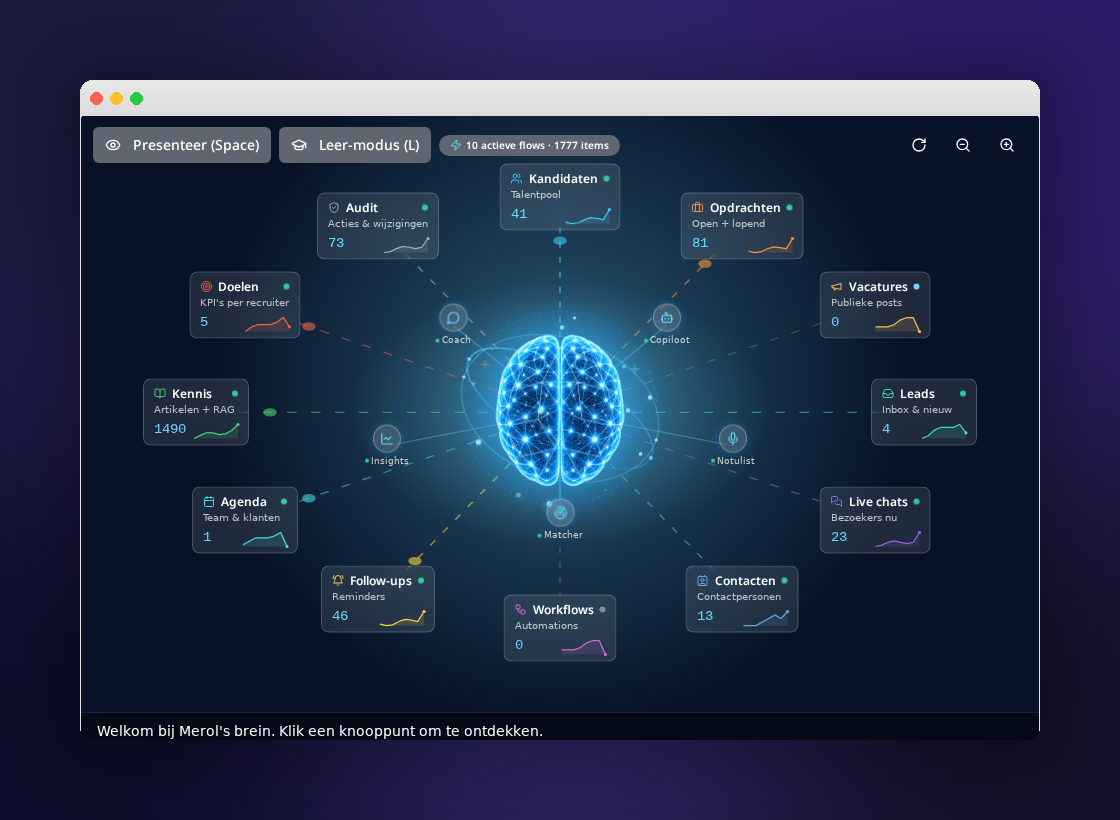Click the bell icon on Follow-ups card
The width and height of the screenshot is (1120, 820).
(x=338, y=581)
